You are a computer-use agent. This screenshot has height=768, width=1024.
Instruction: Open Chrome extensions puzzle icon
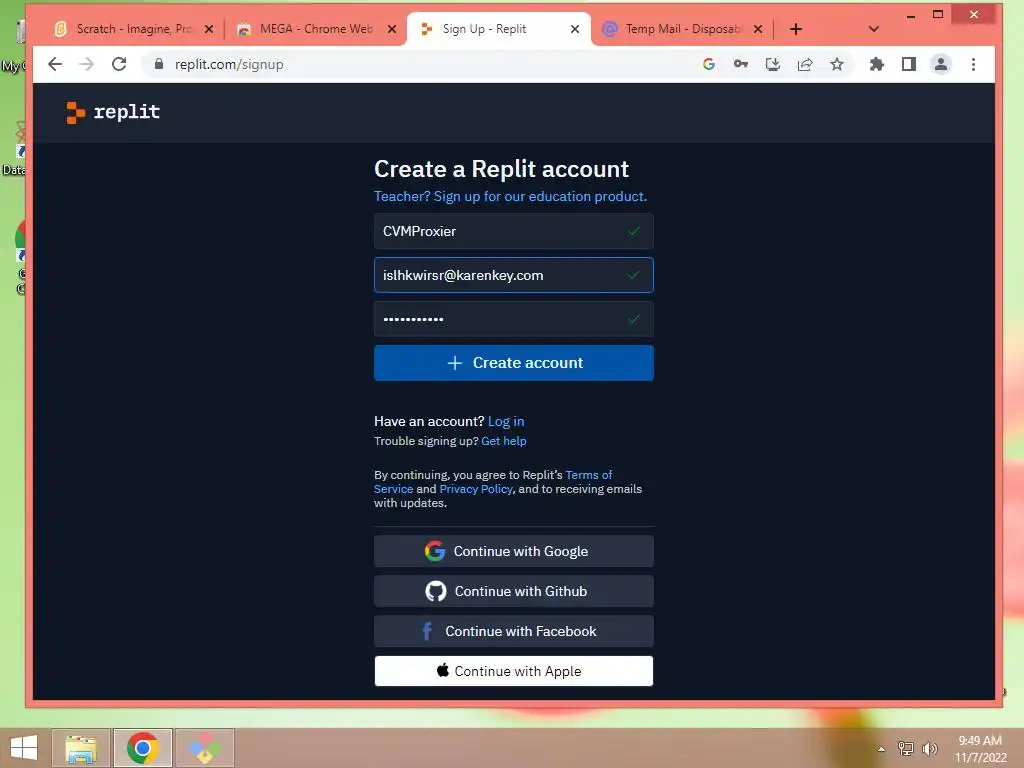pos(876,64)
